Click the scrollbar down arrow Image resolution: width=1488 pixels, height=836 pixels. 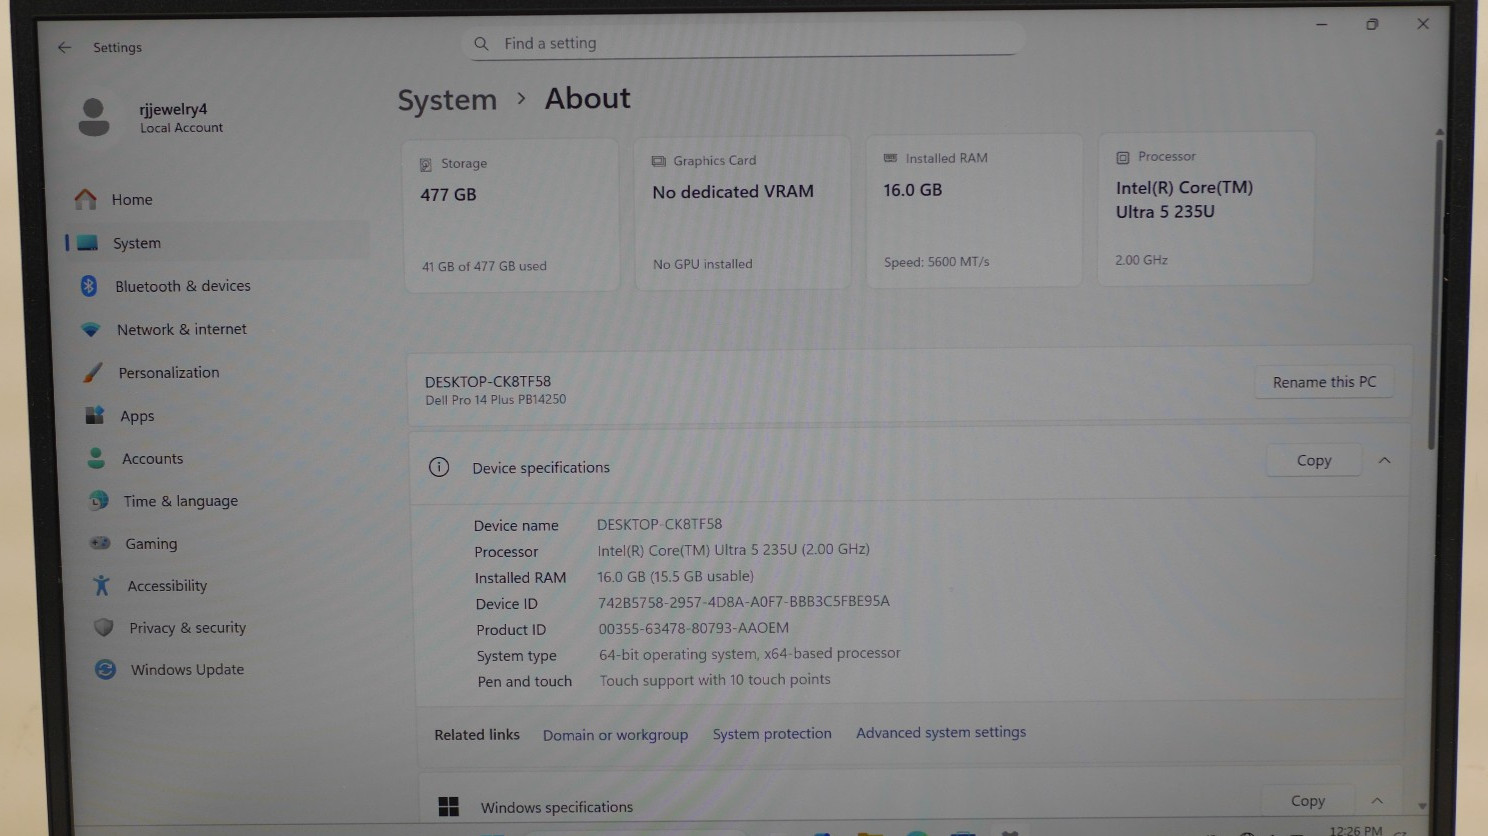point(1422,805)
